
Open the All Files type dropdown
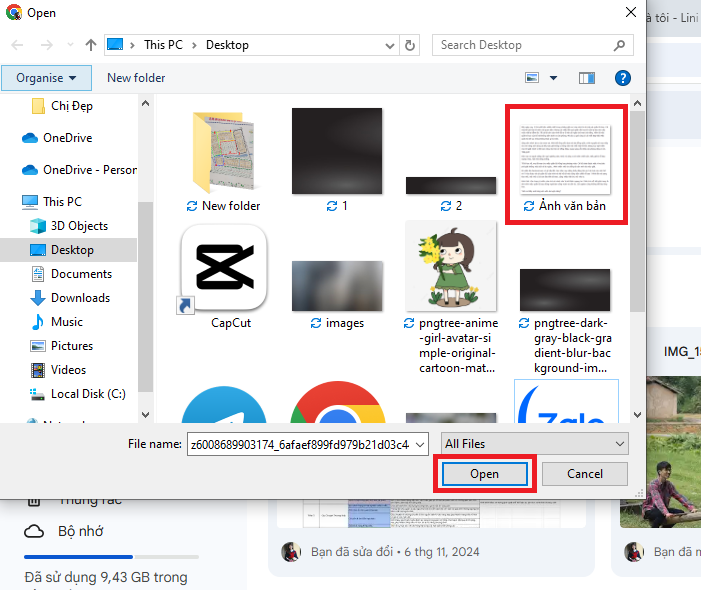[x=535, y=443]
